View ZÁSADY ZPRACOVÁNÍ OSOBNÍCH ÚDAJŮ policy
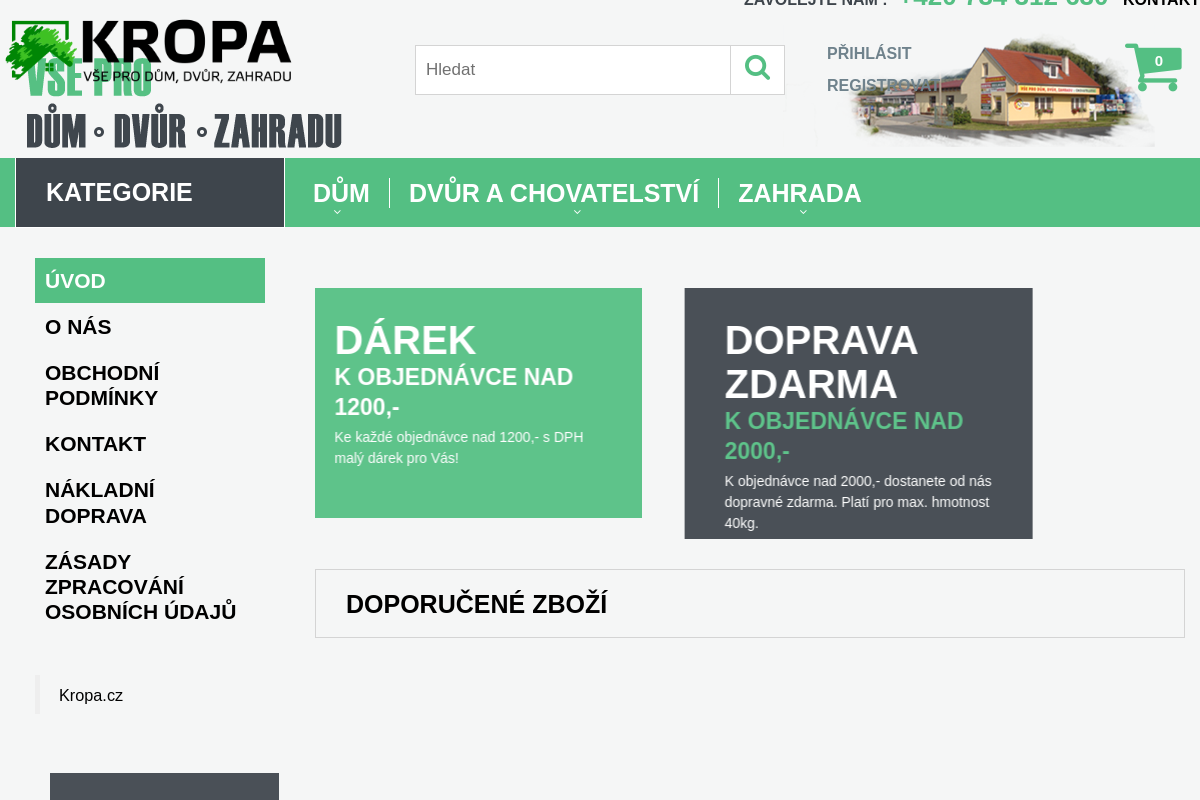 (140, 586)
